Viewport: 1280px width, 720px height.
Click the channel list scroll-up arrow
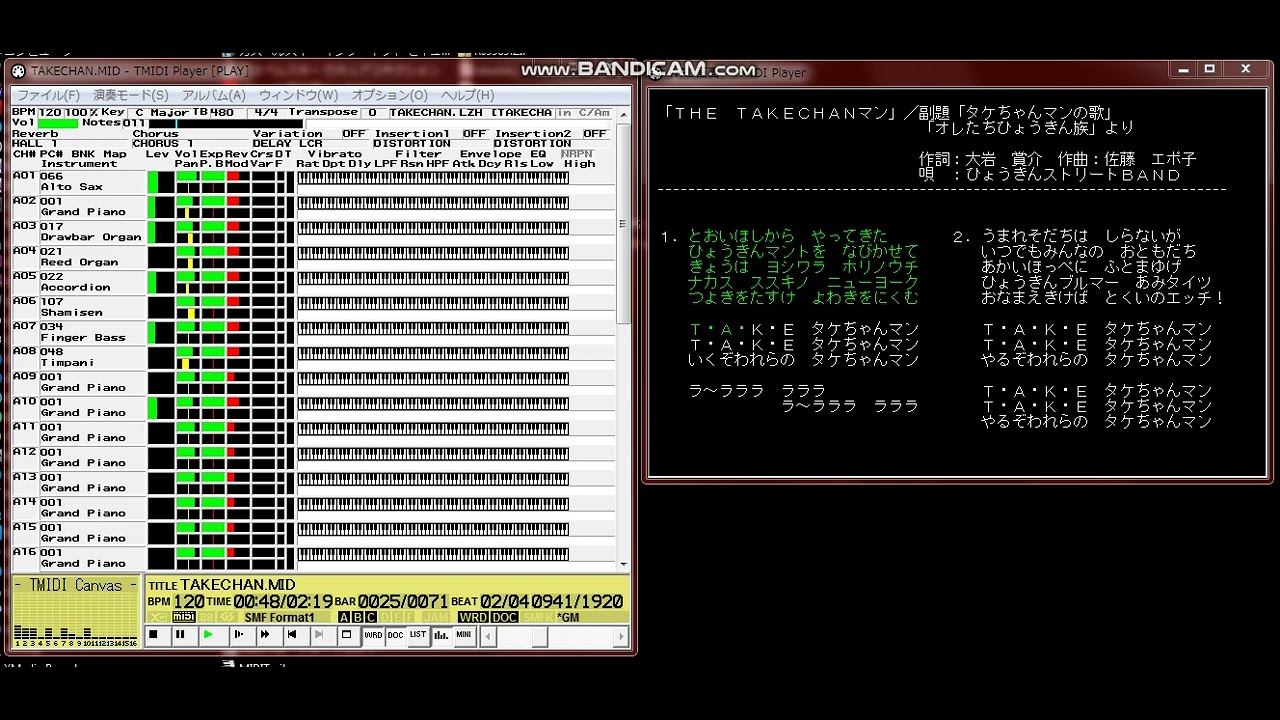[x=623, y=114]
